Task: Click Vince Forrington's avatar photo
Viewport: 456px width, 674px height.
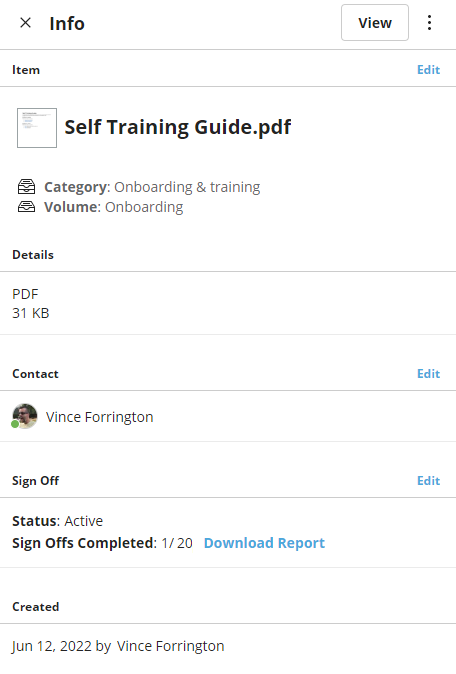Action: click(x=25, y=416)
